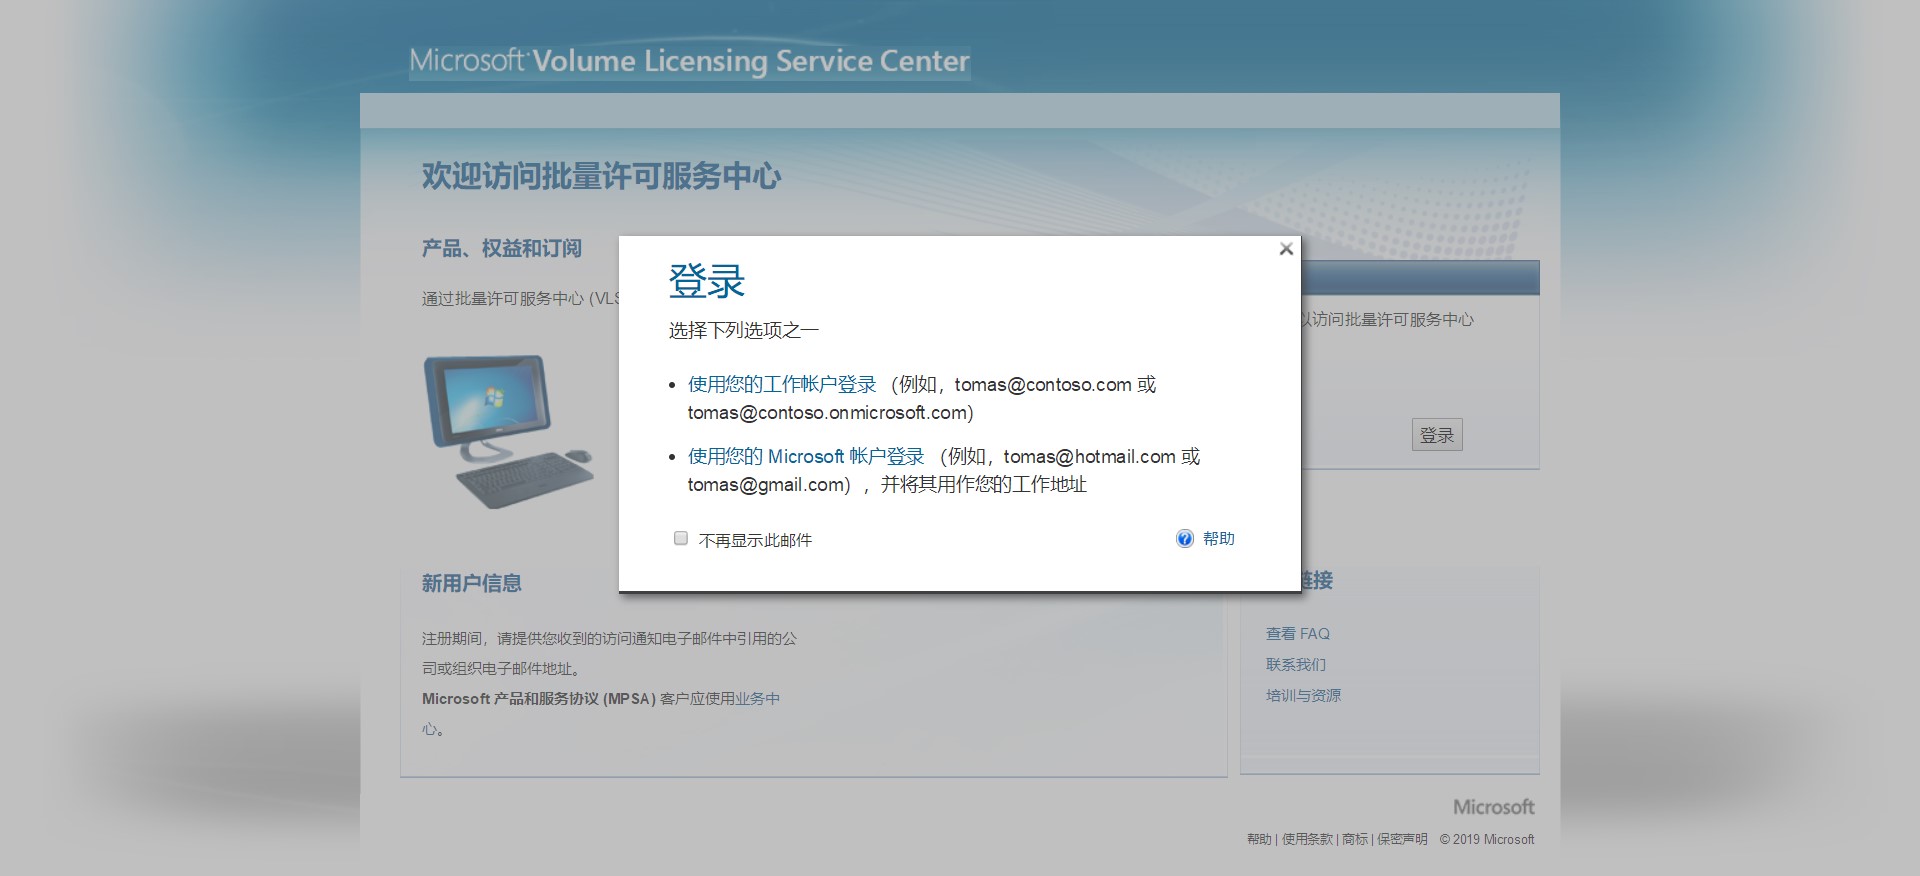The image size is (1920, 876).
Task: Click the 欢迎访问批量许可服务中心 heading
Action: coord(601,176)
